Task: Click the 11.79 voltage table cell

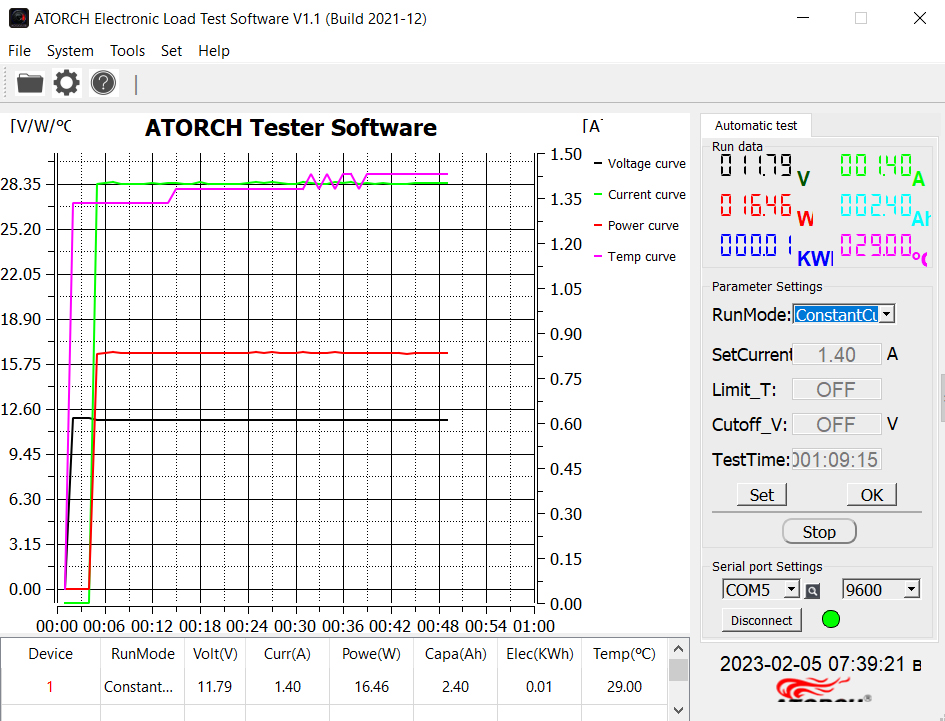Action: [215, 687]
